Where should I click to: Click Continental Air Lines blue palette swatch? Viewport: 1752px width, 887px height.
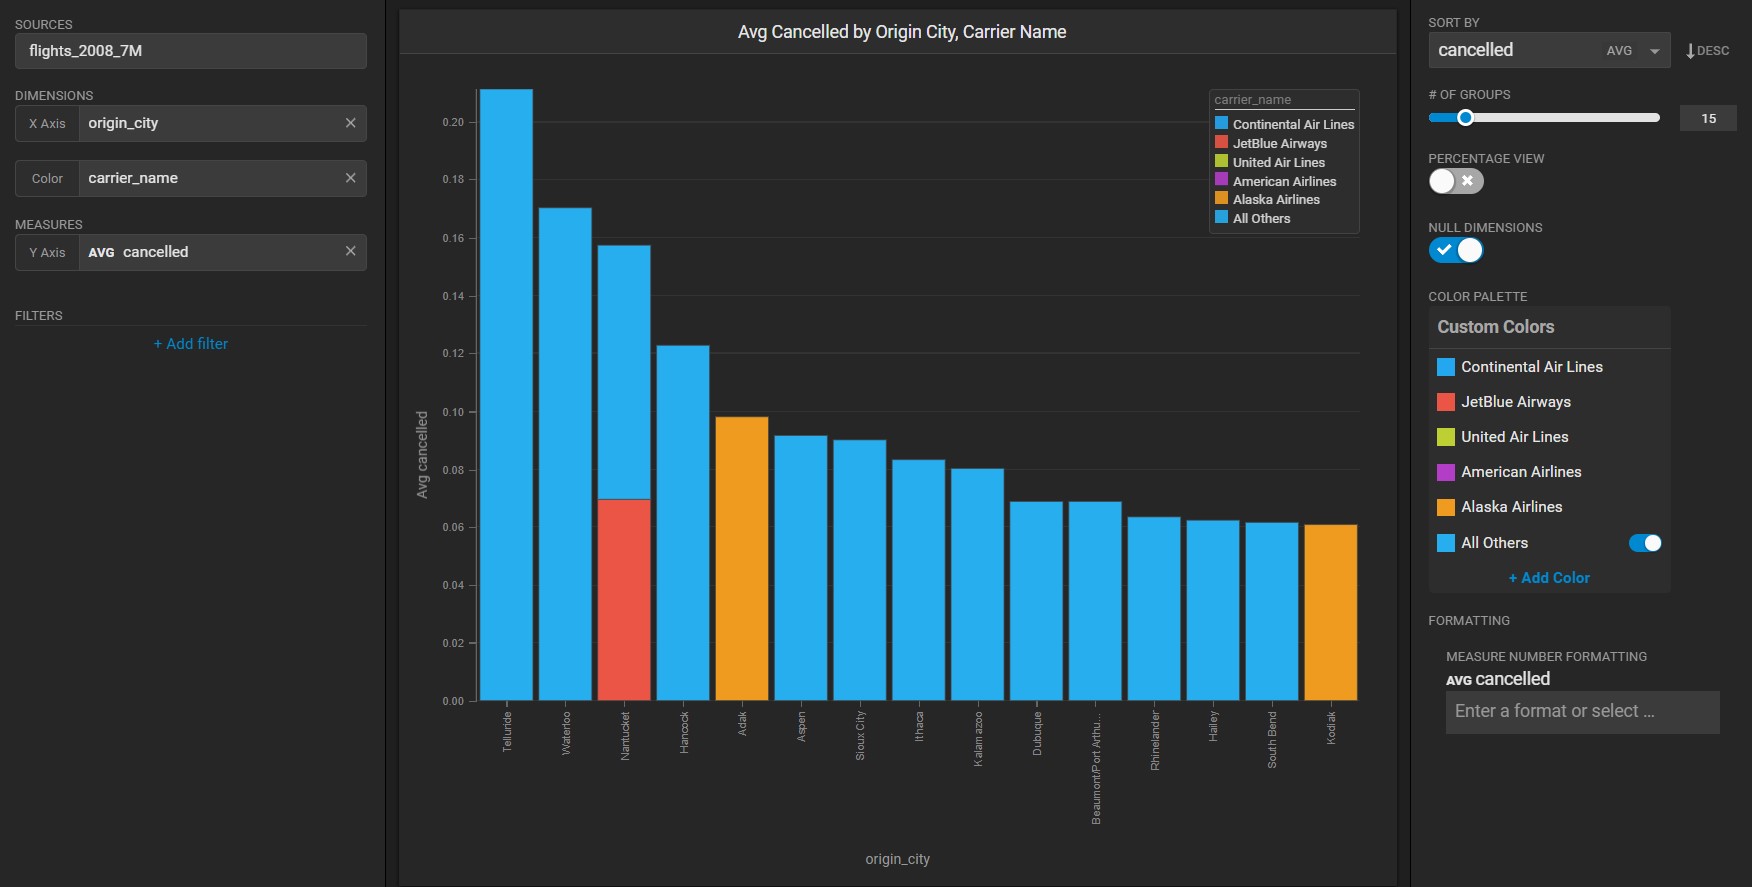coord(1445,367)
